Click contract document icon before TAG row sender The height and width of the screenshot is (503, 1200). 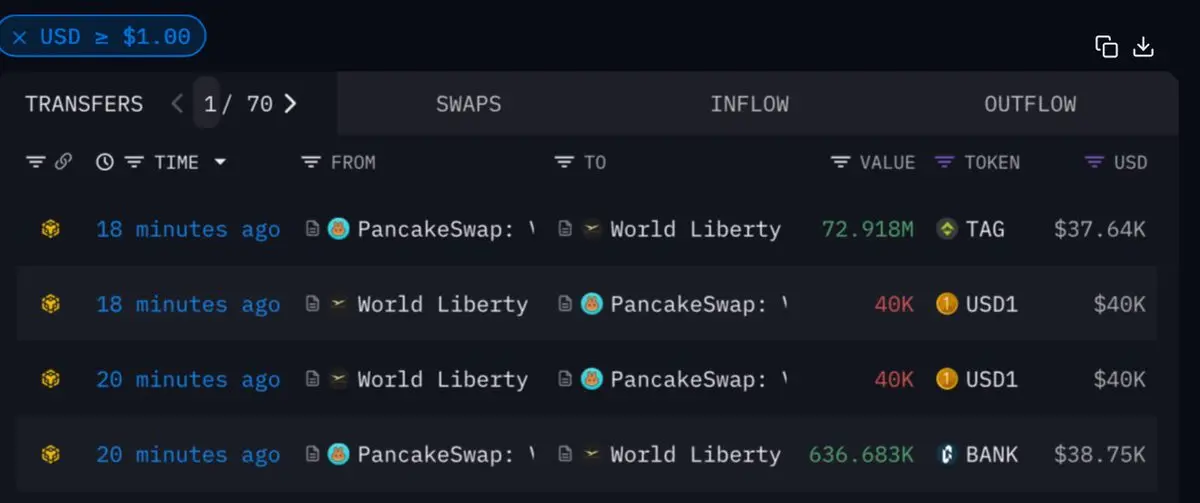click(x=314, y=229)
